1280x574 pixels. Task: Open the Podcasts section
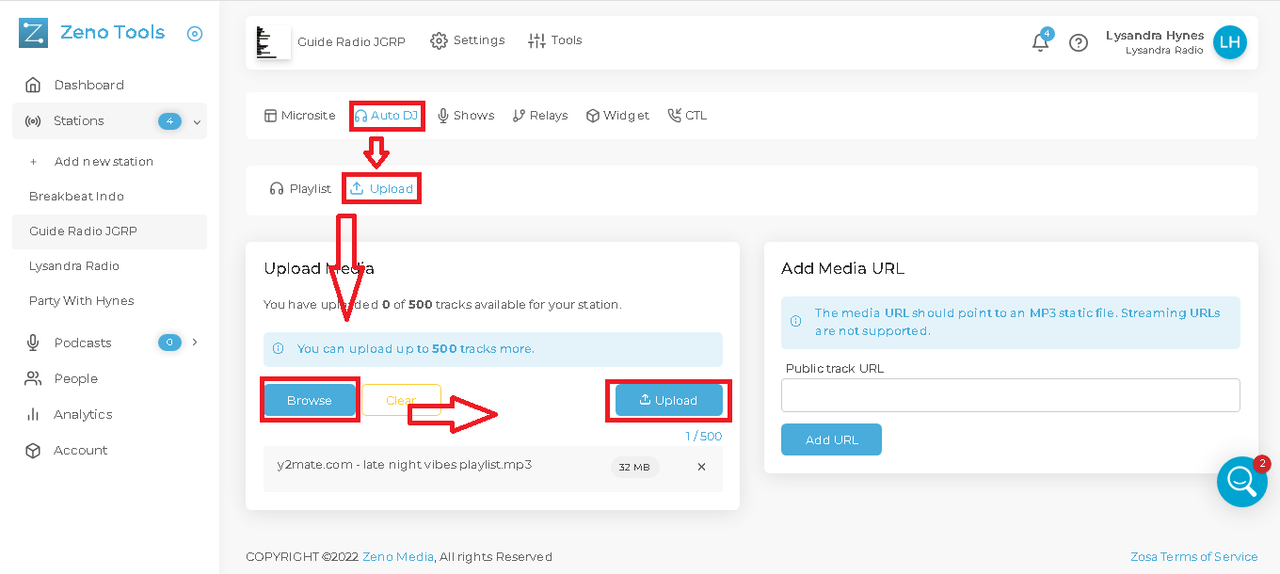click(x=83, y=343)
